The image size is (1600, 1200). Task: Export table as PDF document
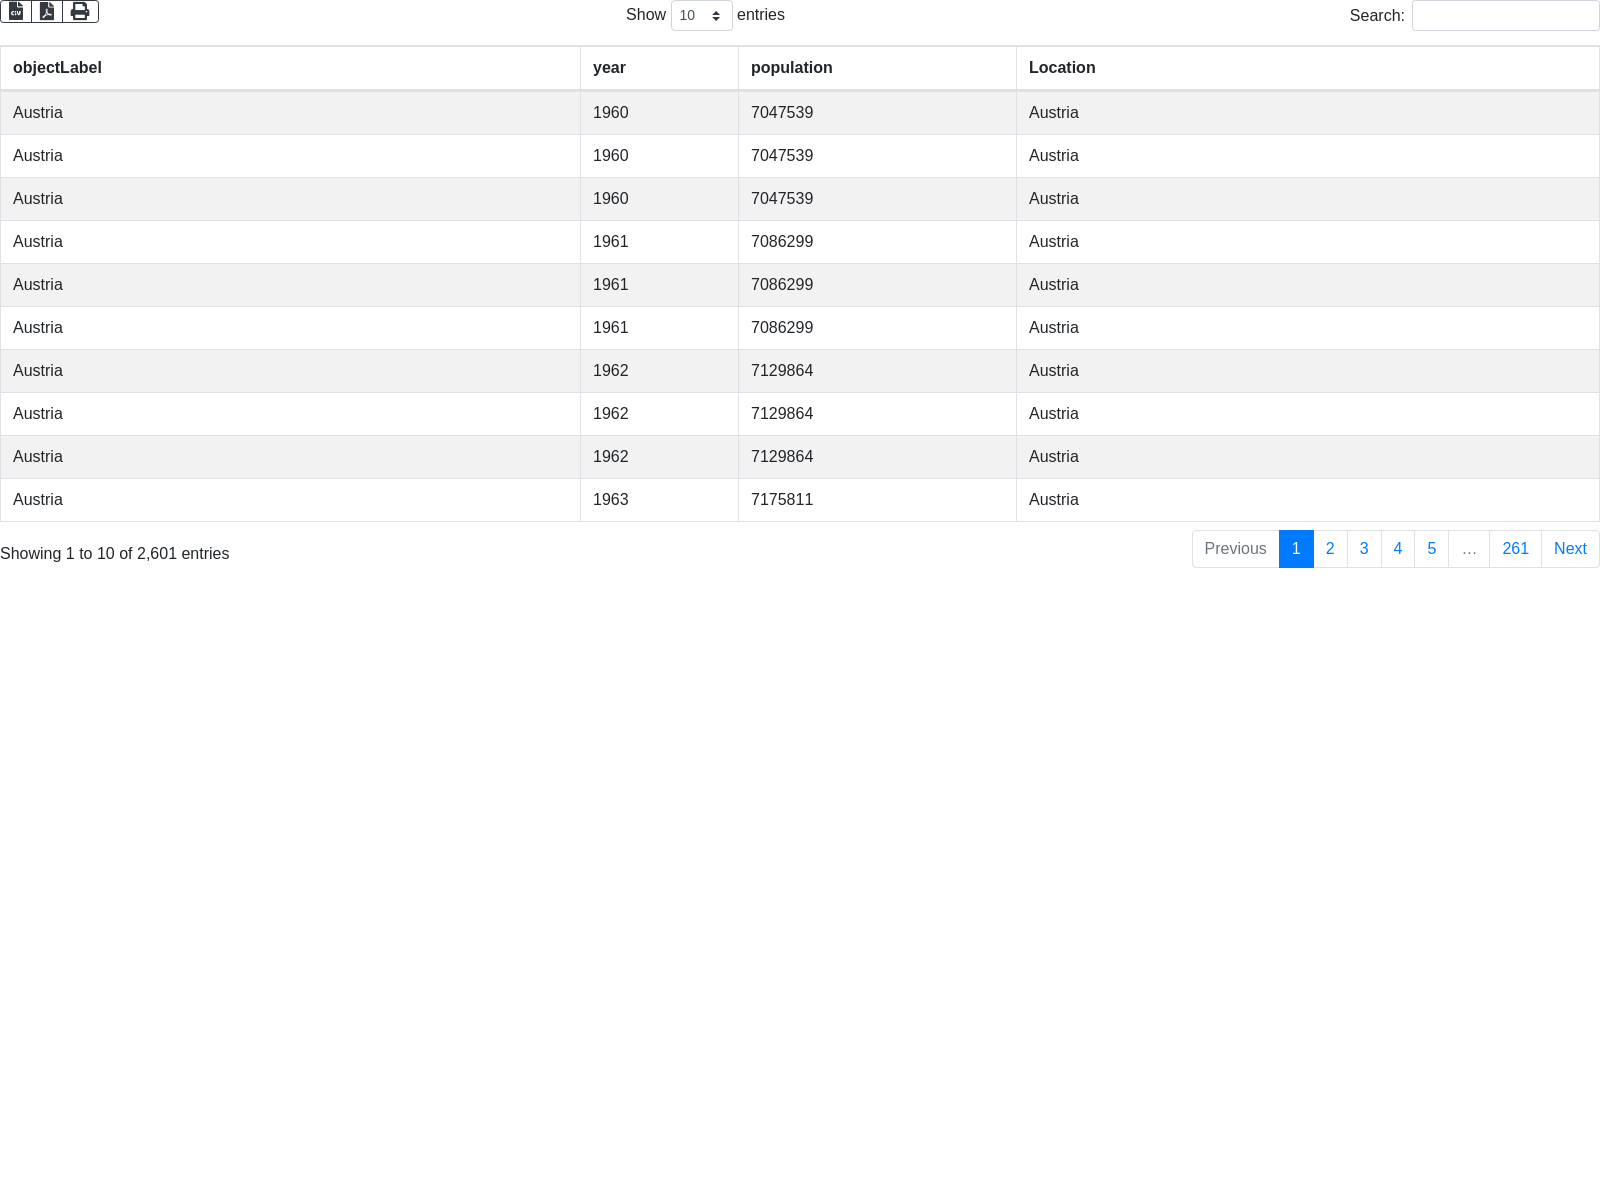pyautogui.click(x=47, y=11)
